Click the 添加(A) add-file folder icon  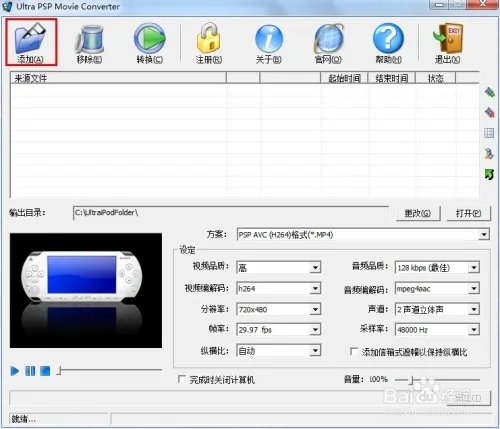pyautogui.click(x=31, y=38)
